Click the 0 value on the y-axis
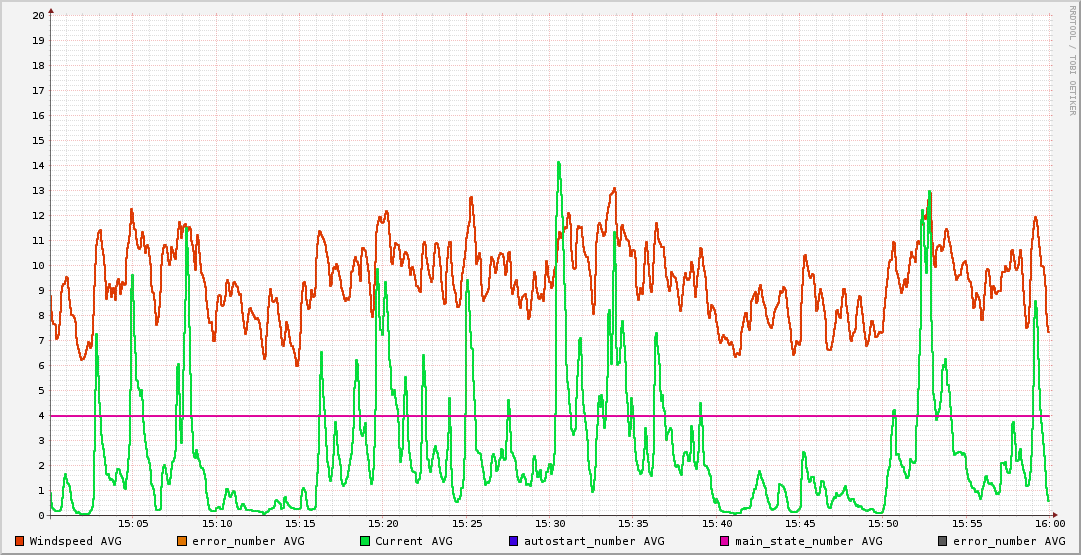 [x=41, y=516]
